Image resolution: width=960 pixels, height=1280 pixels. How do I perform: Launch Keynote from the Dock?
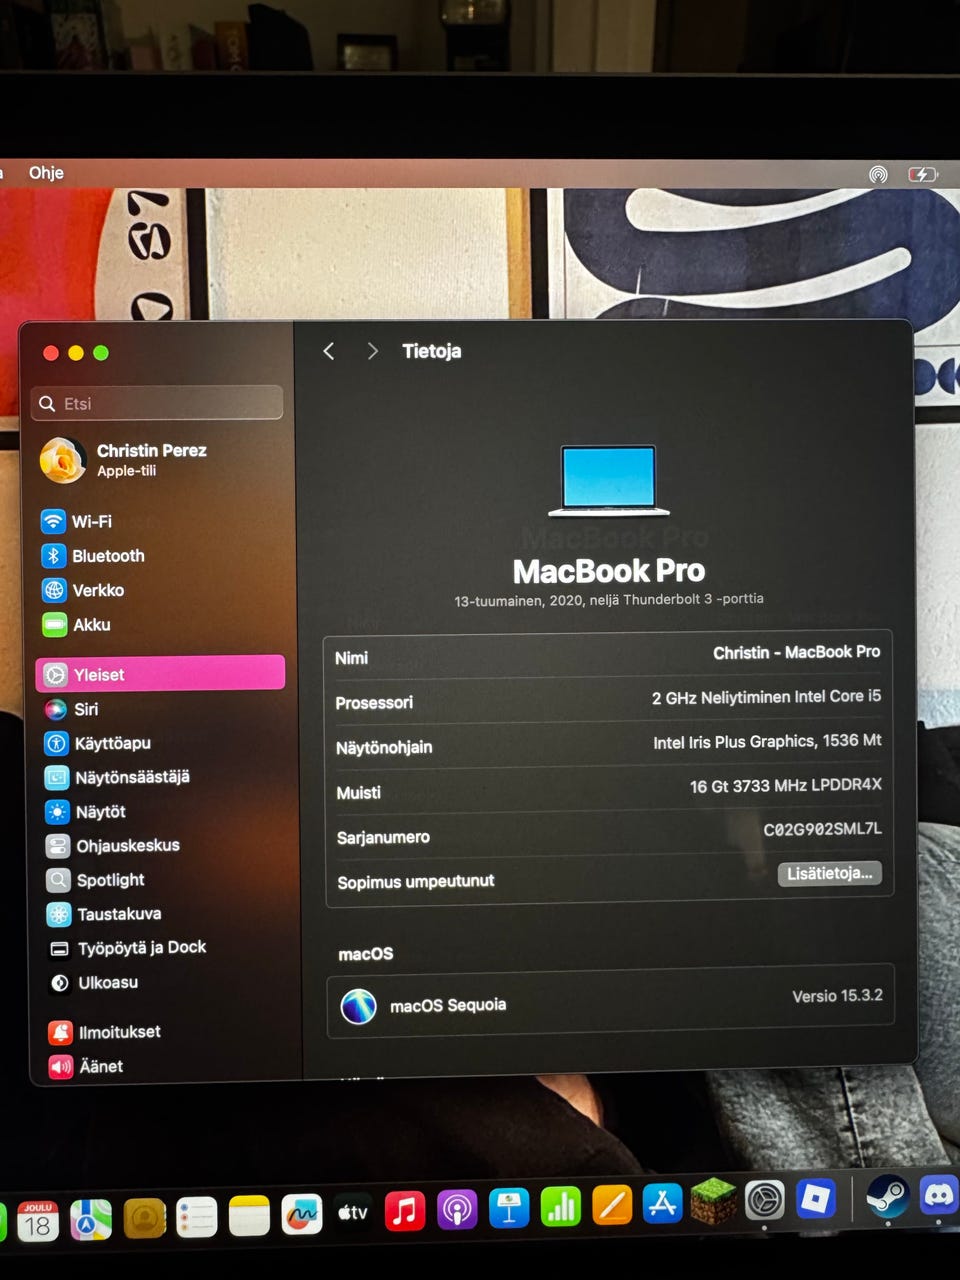pyautogui.click(x=509, y=1209)
